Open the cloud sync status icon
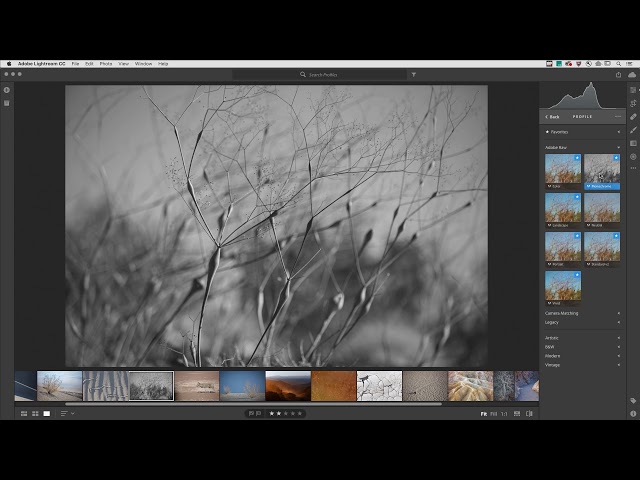The height and width of the screenshot is (480, 640). [632, 74]
